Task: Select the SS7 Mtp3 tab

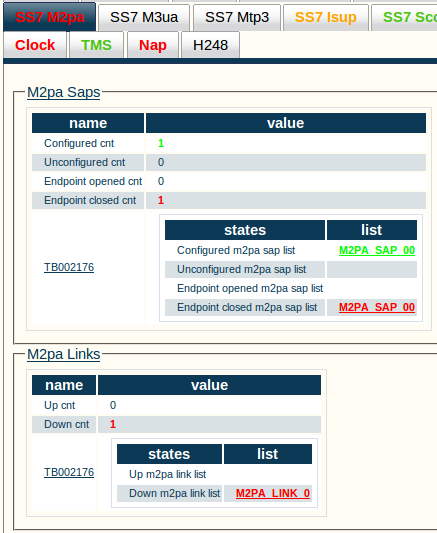Action: 237,17
